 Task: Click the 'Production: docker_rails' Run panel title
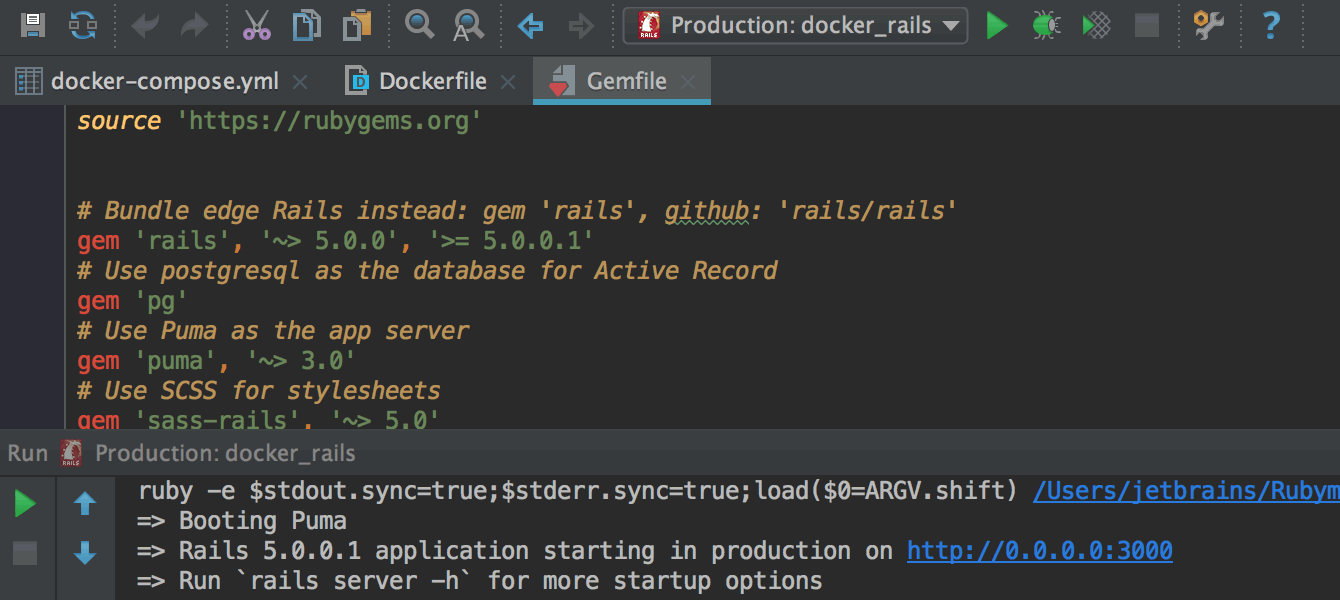[225, 454]
